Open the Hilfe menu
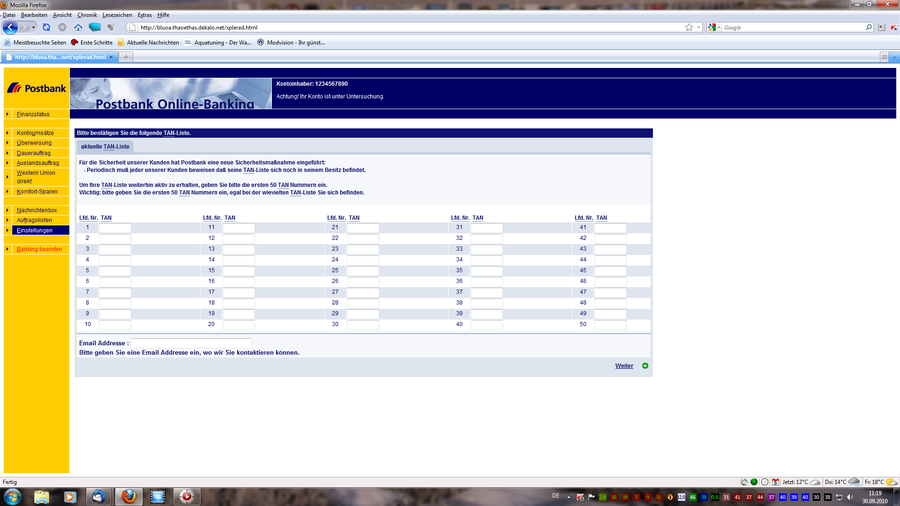 pyautogui.click(x=163, y=15)
